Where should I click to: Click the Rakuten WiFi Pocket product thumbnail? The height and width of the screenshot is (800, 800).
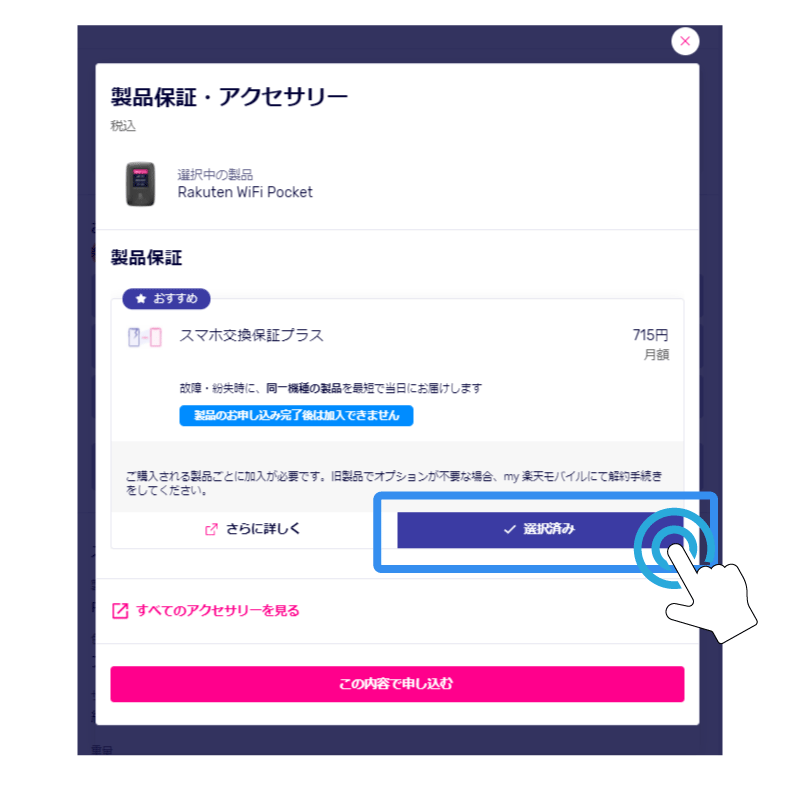pyautogui.click(x=140, y=184)
